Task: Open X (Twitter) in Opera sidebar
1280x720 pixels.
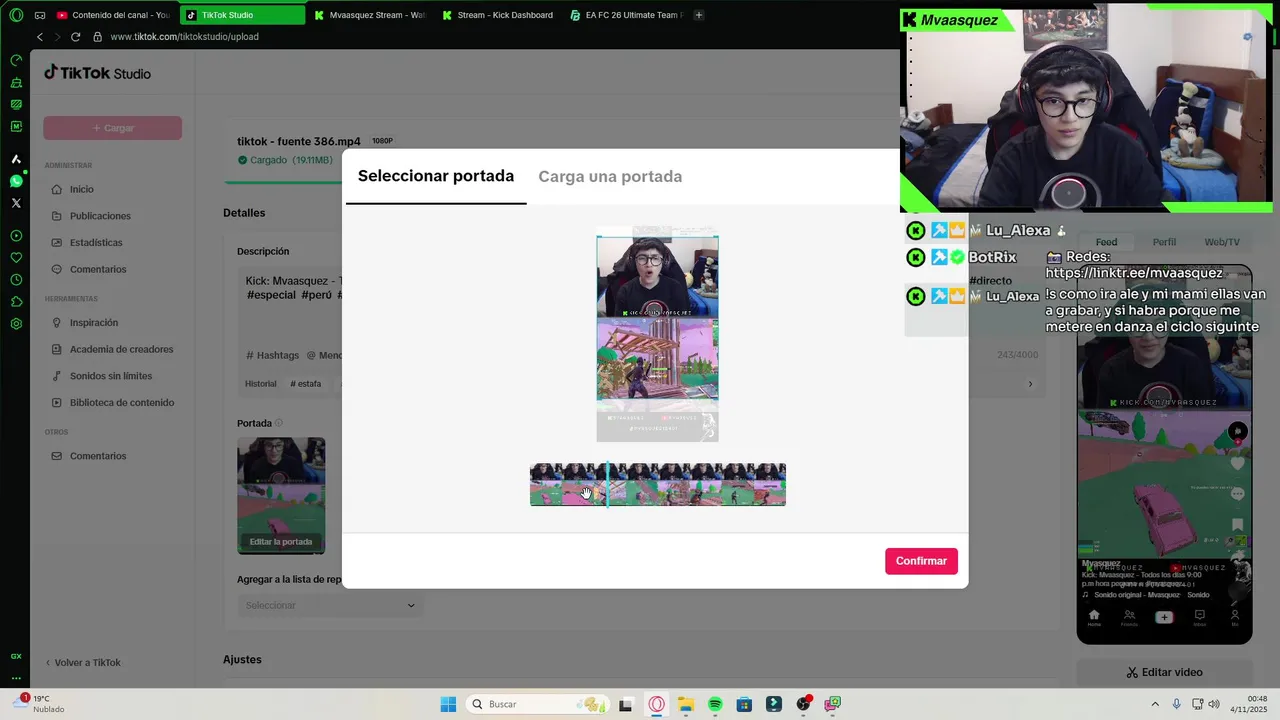Action: tap(16, 203)
